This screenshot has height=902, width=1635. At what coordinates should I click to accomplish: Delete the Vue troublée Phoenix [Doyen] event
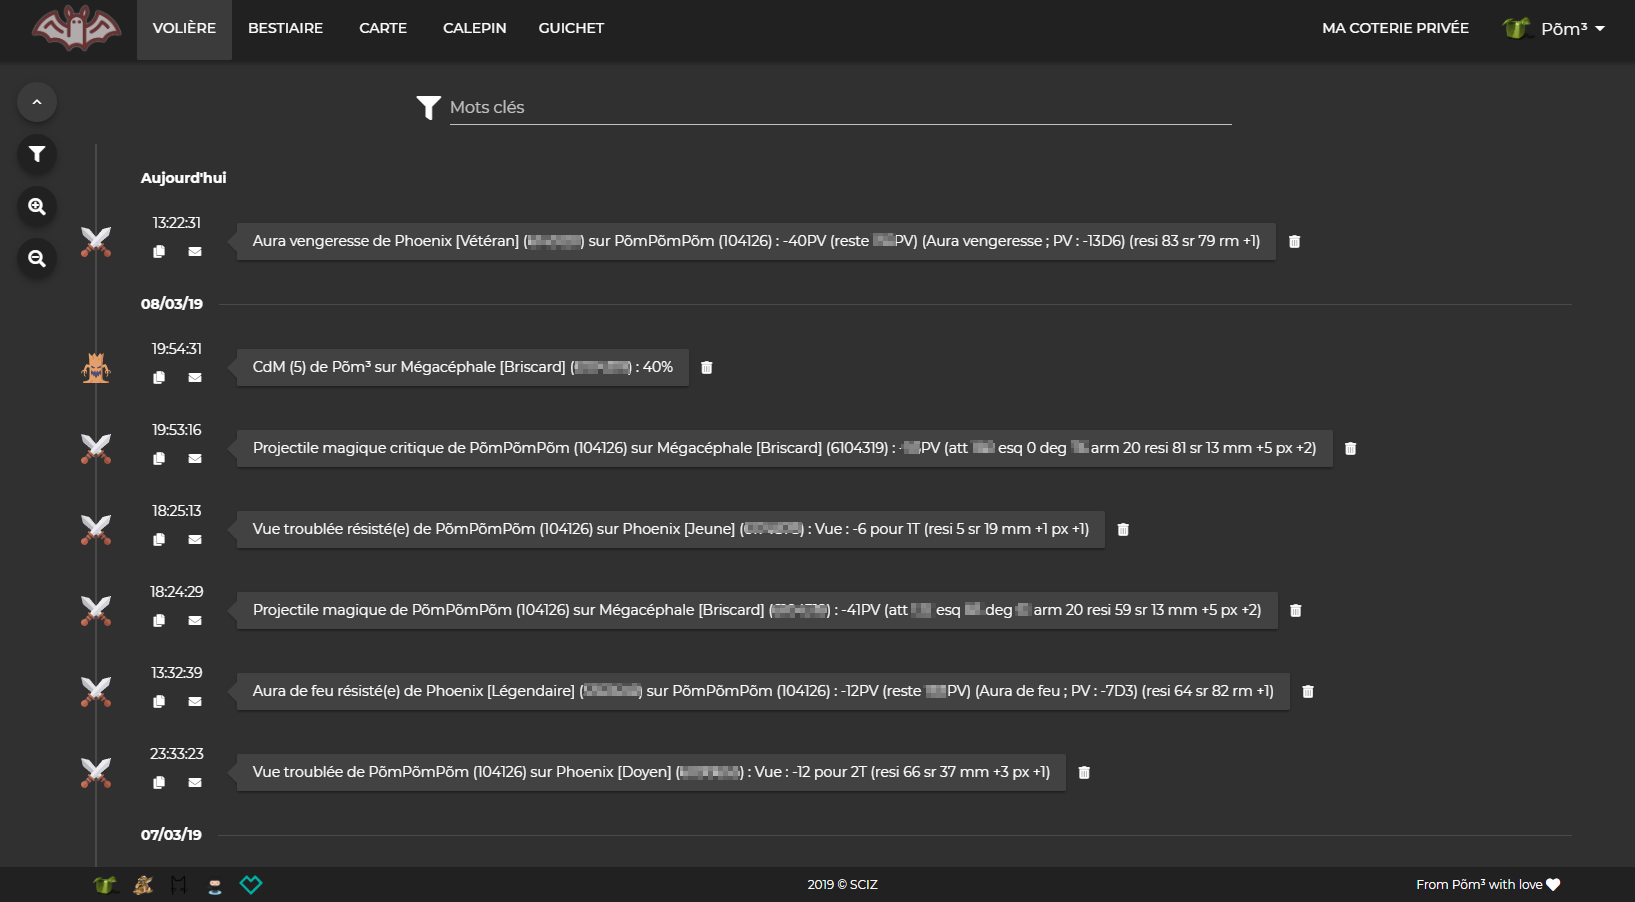tap(1084, 773)
